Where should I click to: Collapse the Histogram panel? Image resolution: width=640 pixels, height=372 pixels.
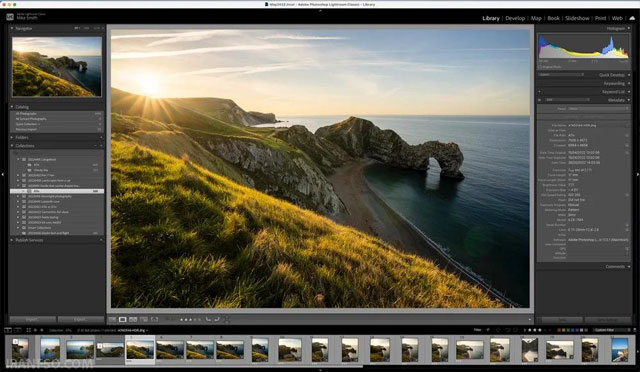[x=629, y=29]
